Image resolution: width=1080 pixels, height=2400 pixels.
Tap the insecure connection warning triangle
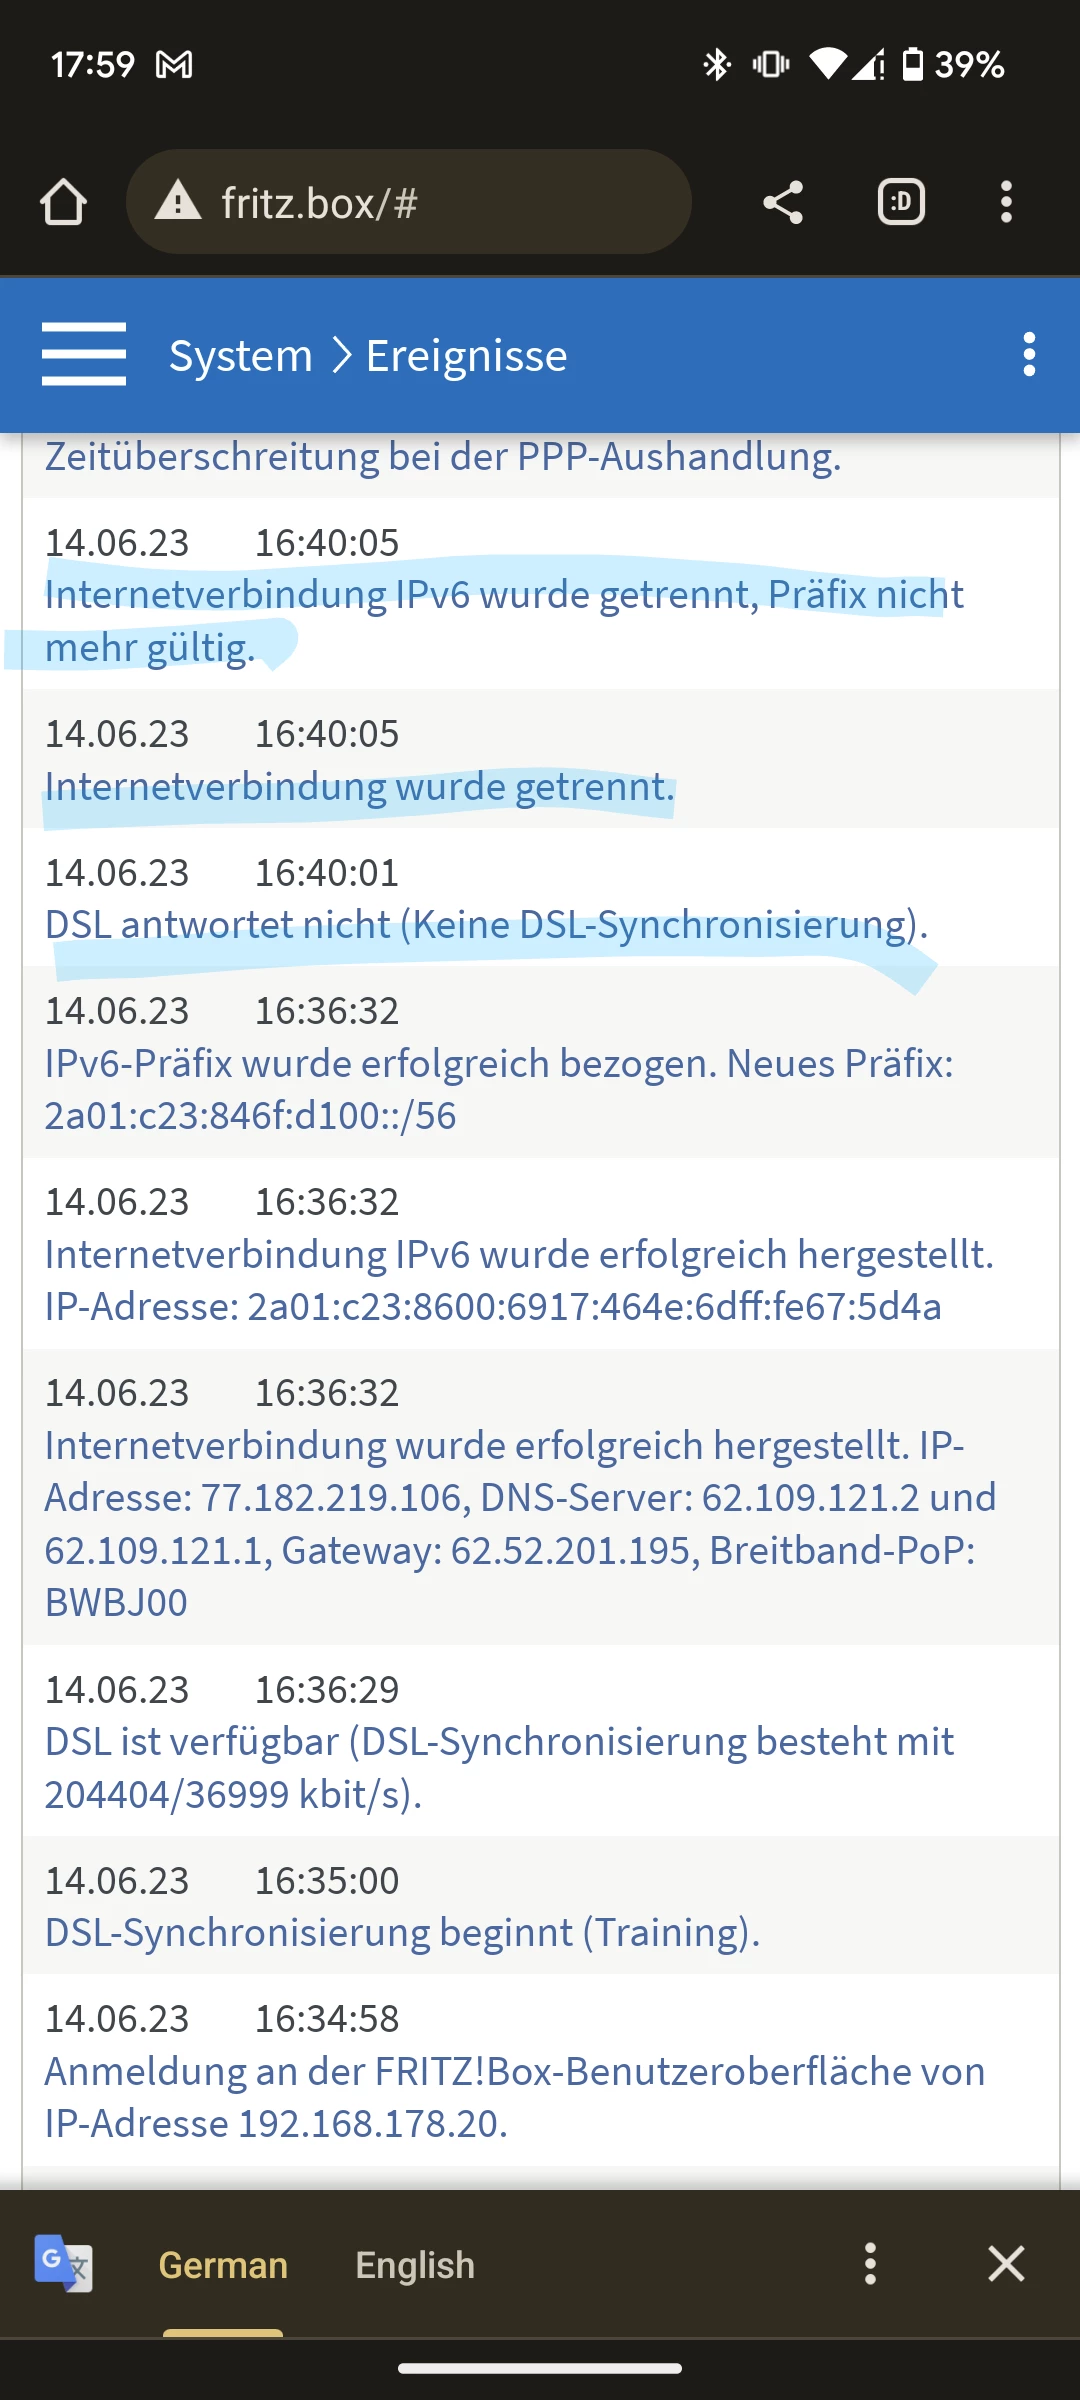click(178, 200)
